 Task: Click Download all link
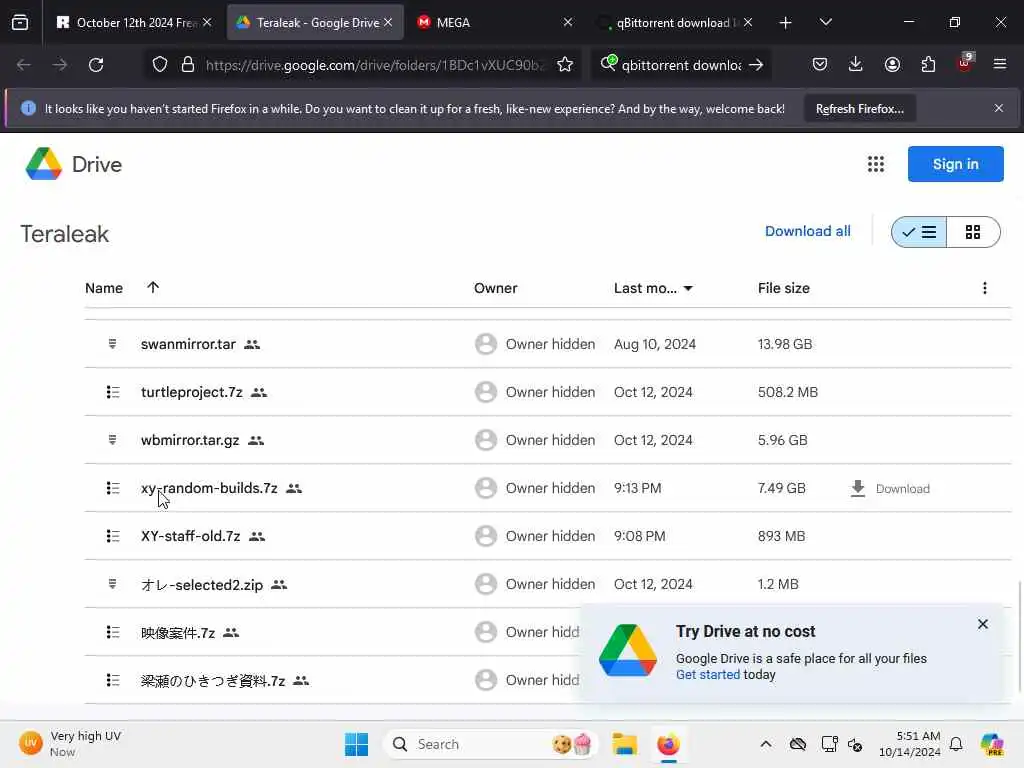(808, 231)
